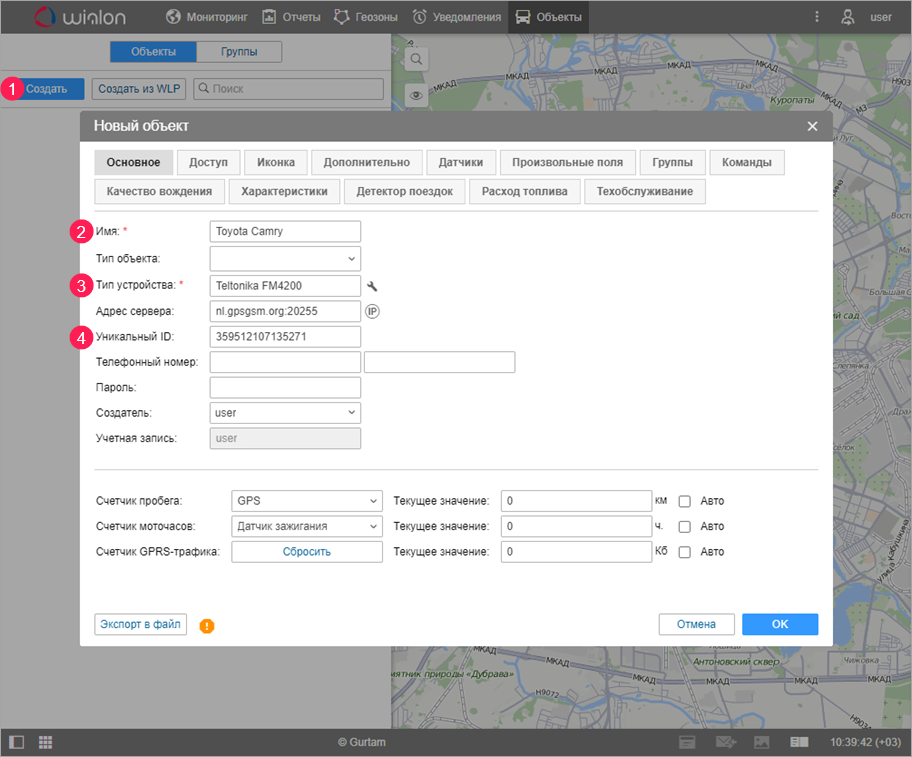Screen dimensions: 912x757
Task: Select the Техобслуживание tab
Action: point(645,191)
